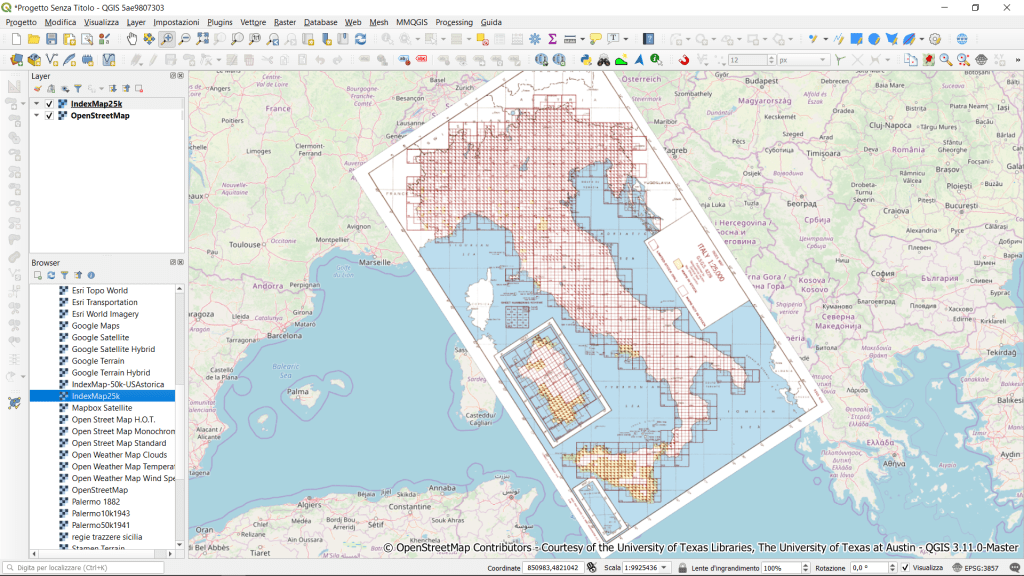Screen dimensions: 1024x576
Task: Click the Refresh map canvas icon
Action: pos(360,39)
